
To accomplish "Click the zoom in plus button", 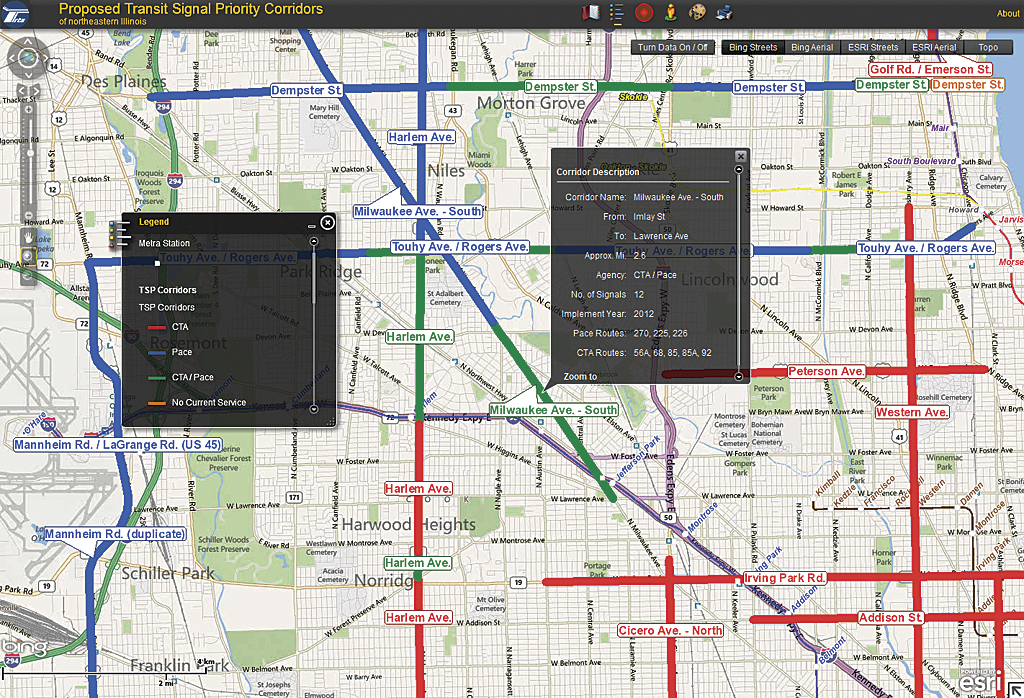I will pos(29,110).
